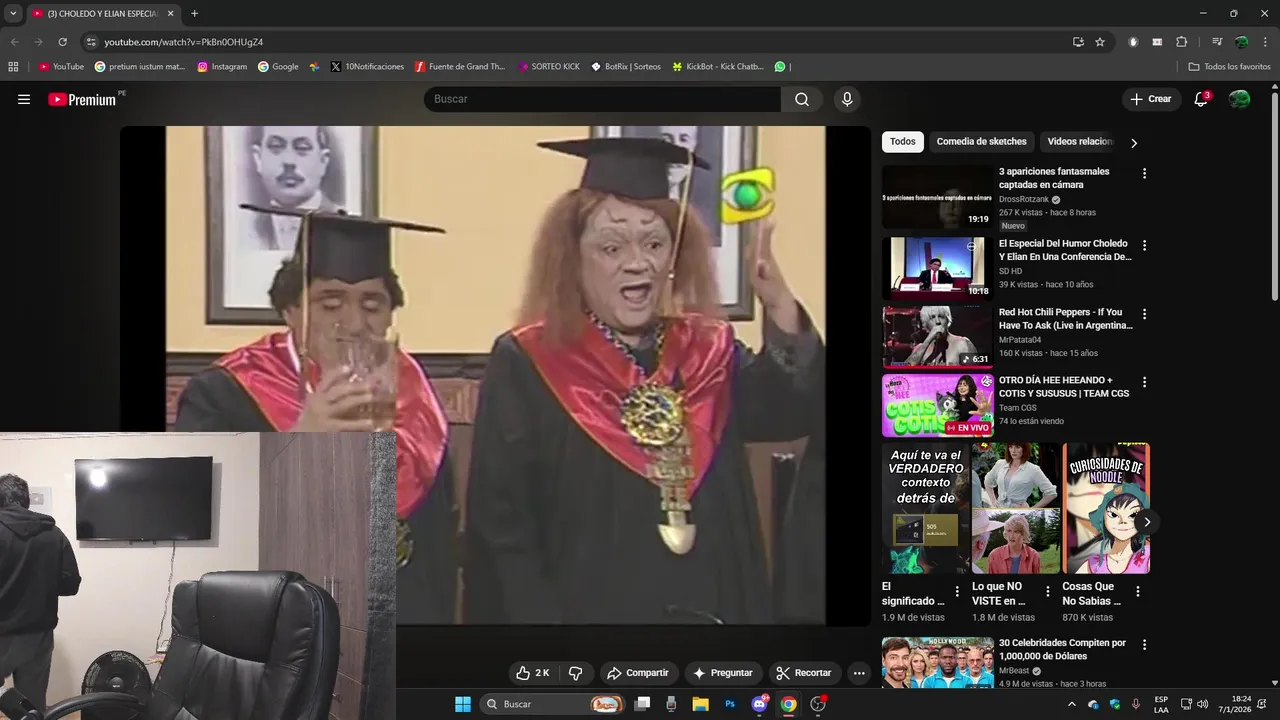Viewport: 1280px width, 720px height.
Task: Open the YouTube notifications bell
Action: [1201, 99]
